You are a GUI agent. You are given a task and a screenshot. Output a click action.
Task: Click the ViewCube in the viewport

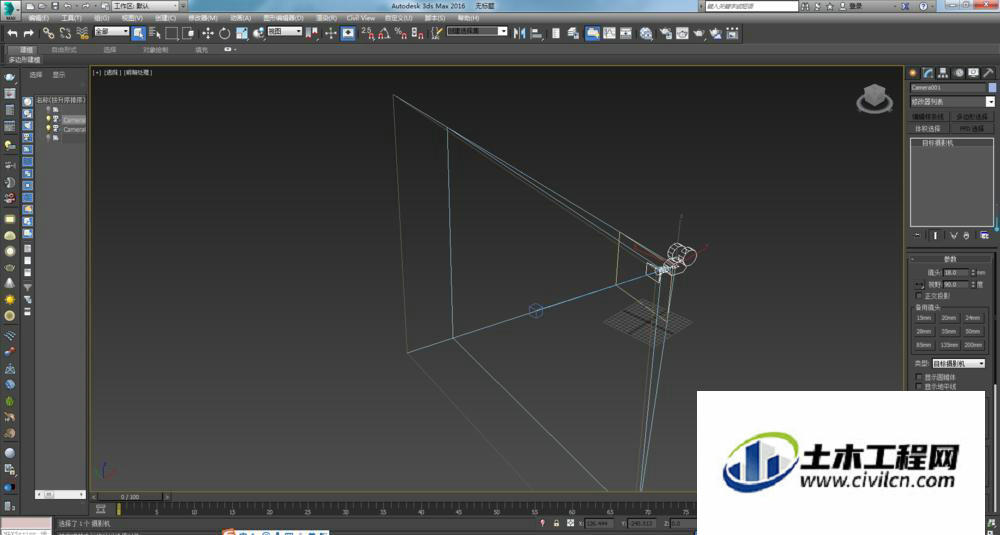pos(874,99)
